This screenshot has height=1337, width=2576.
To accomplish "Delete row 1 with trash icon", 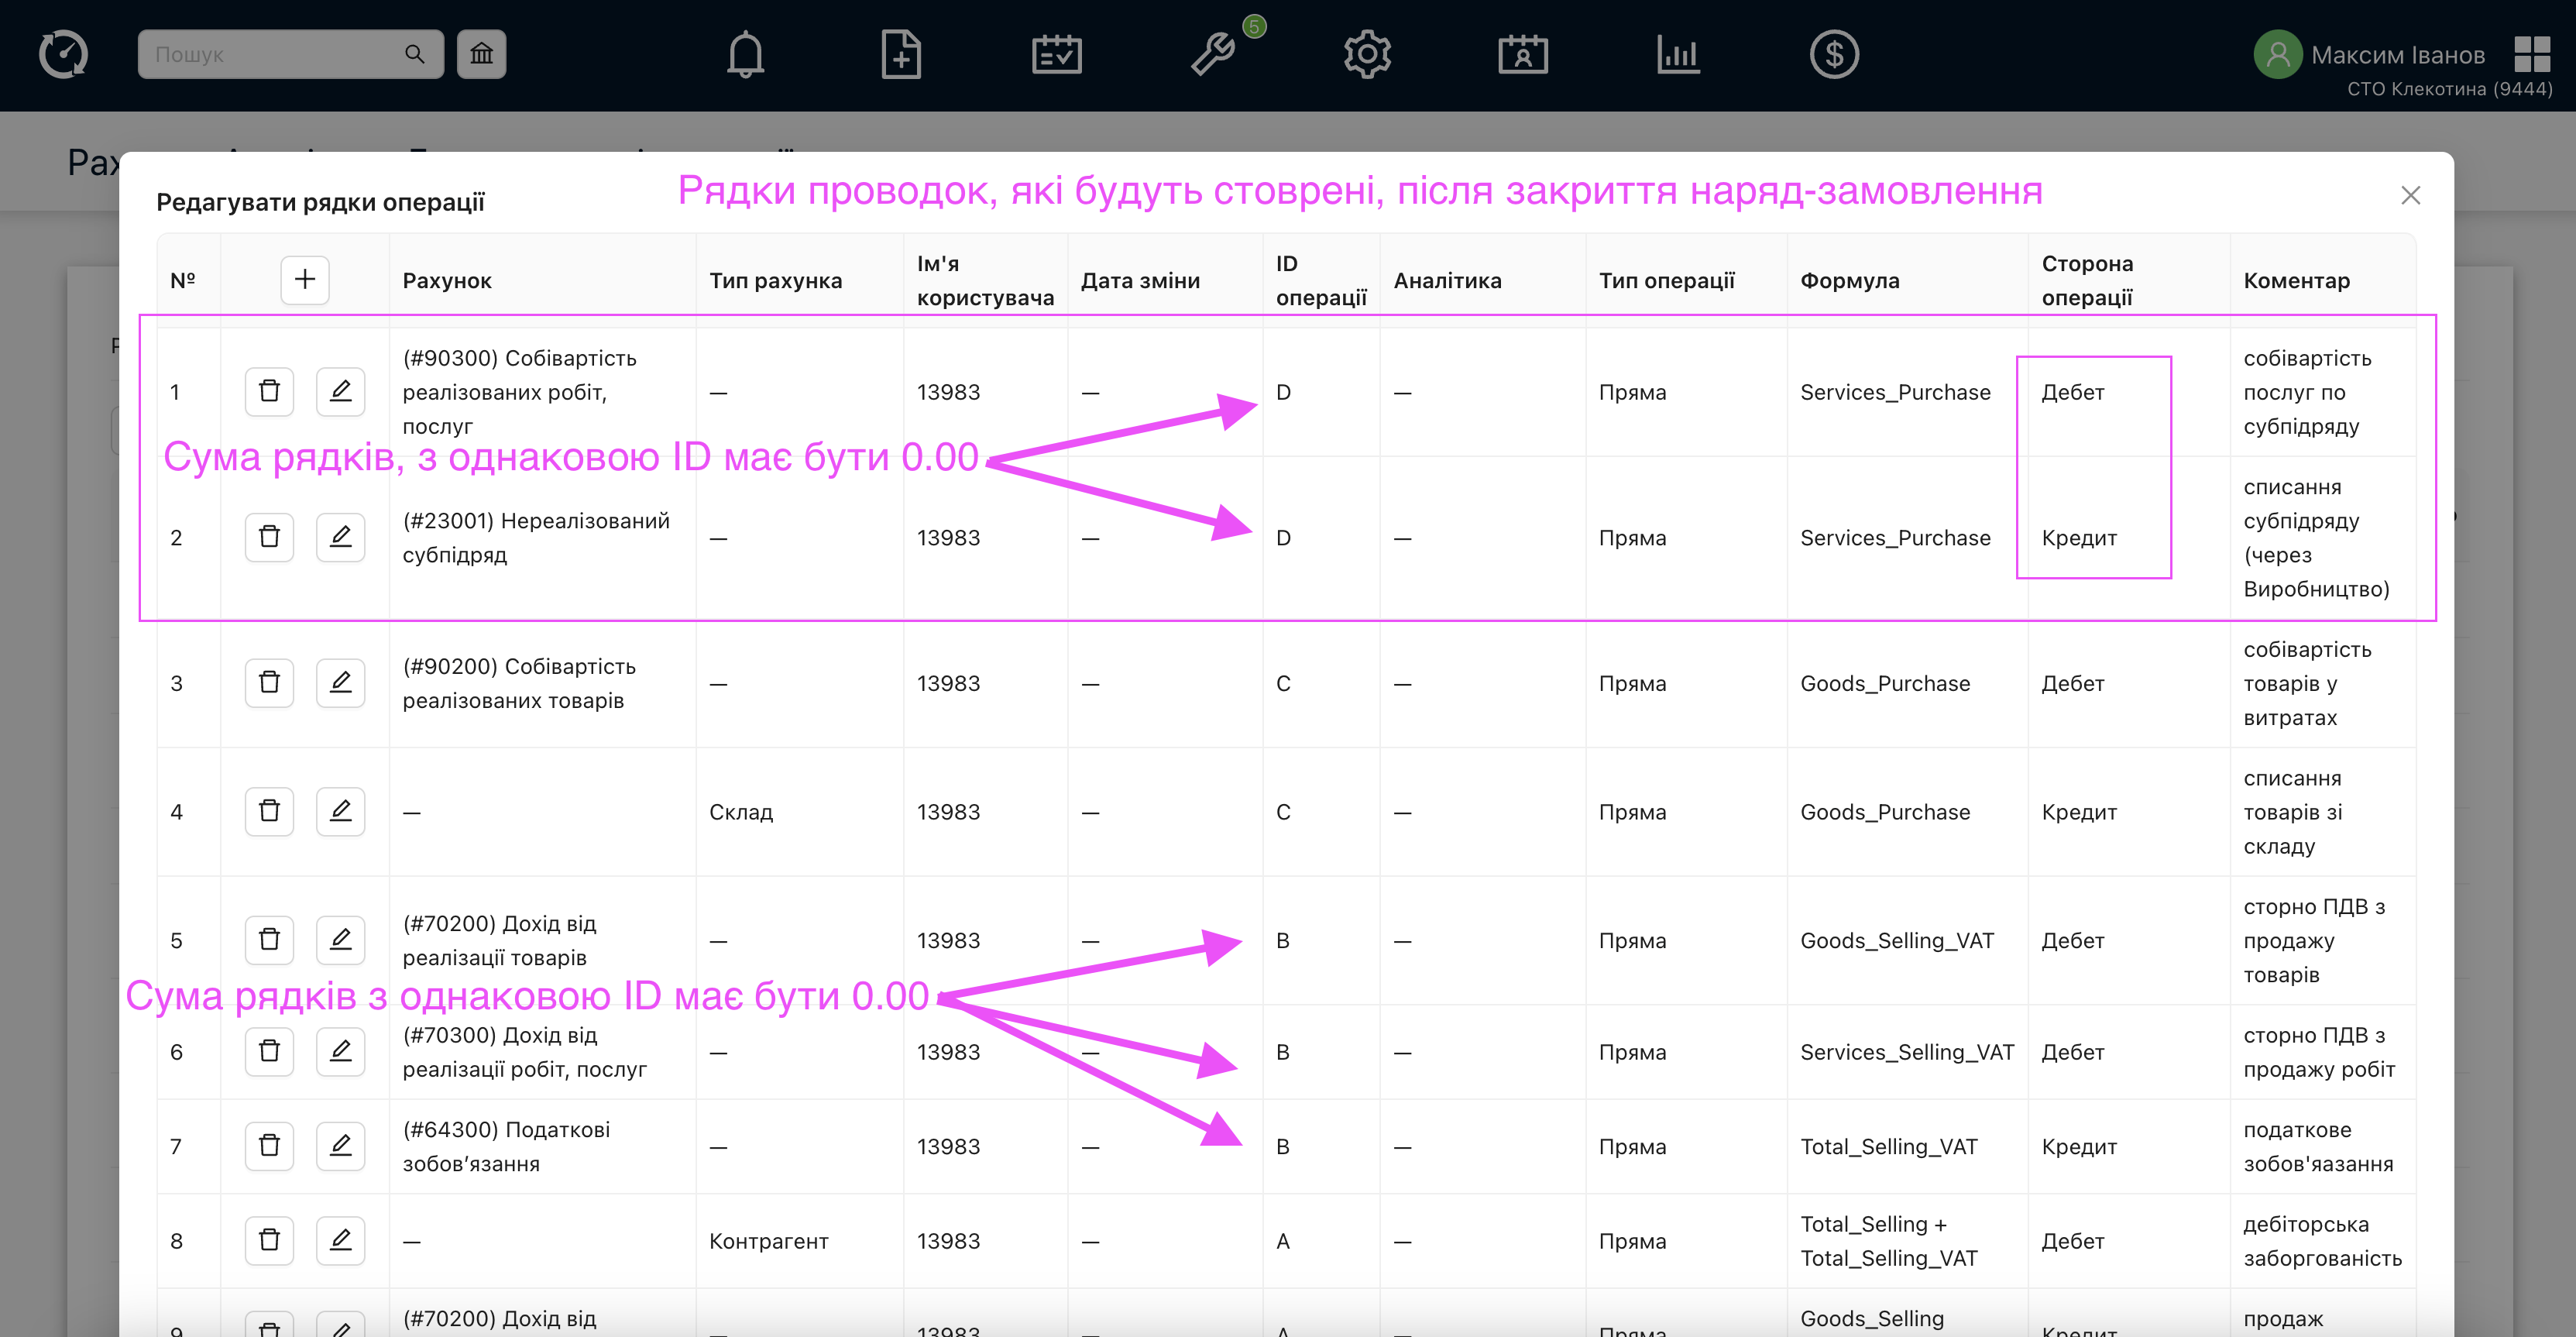I will click(269, 391).
